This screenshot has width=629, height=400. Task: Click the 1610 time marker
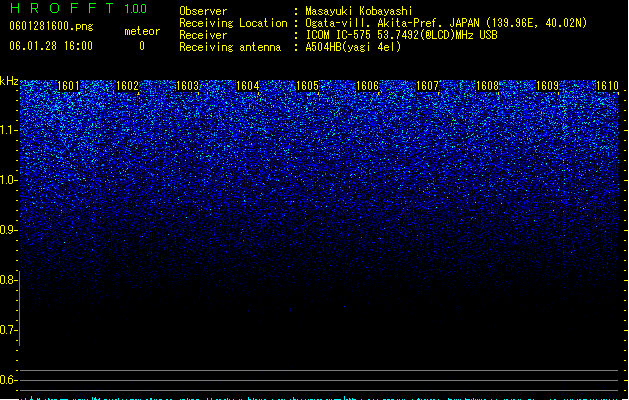[x=607, y=86]
